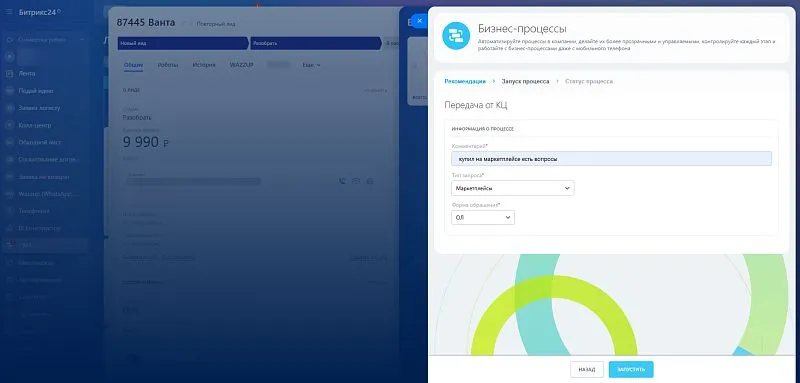Click the Заявка логисту sidebar icon
This screenshot has width=800, height=383.
point(9,108)
